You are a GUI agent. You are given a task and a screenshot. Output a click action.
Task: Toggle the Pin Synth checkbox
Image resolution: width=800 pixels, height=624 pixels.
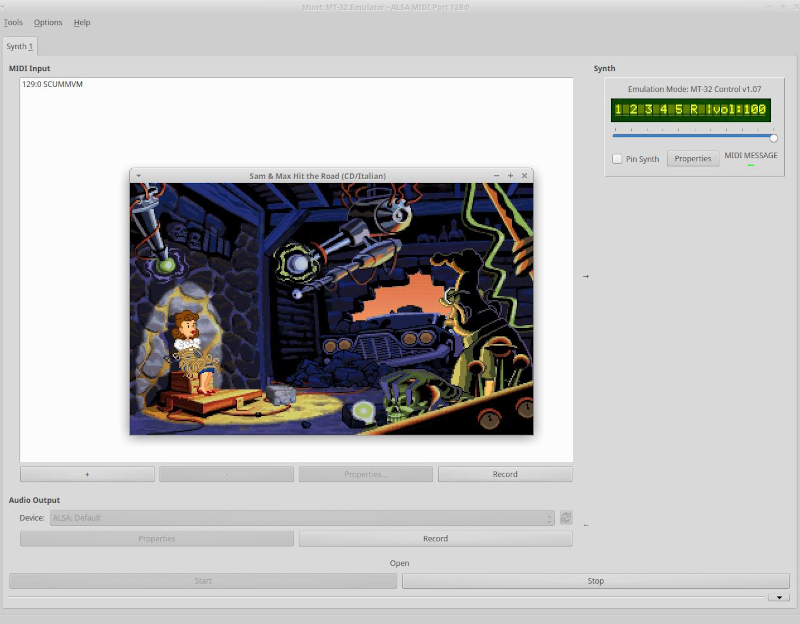[617, 159]
